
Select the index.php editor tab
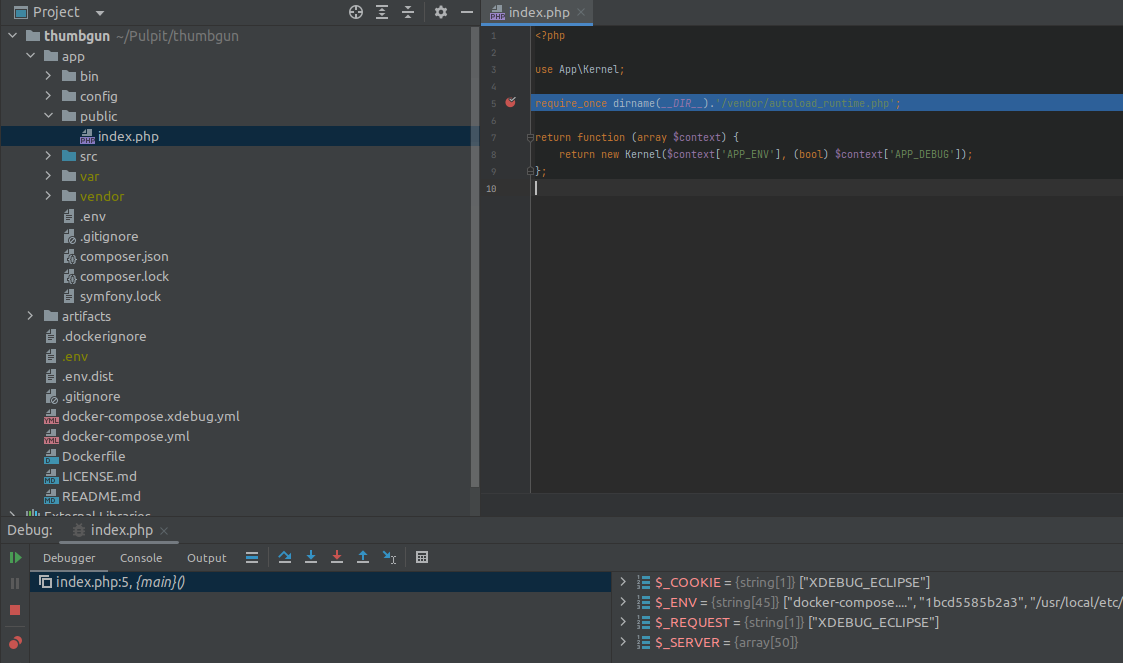539,12
